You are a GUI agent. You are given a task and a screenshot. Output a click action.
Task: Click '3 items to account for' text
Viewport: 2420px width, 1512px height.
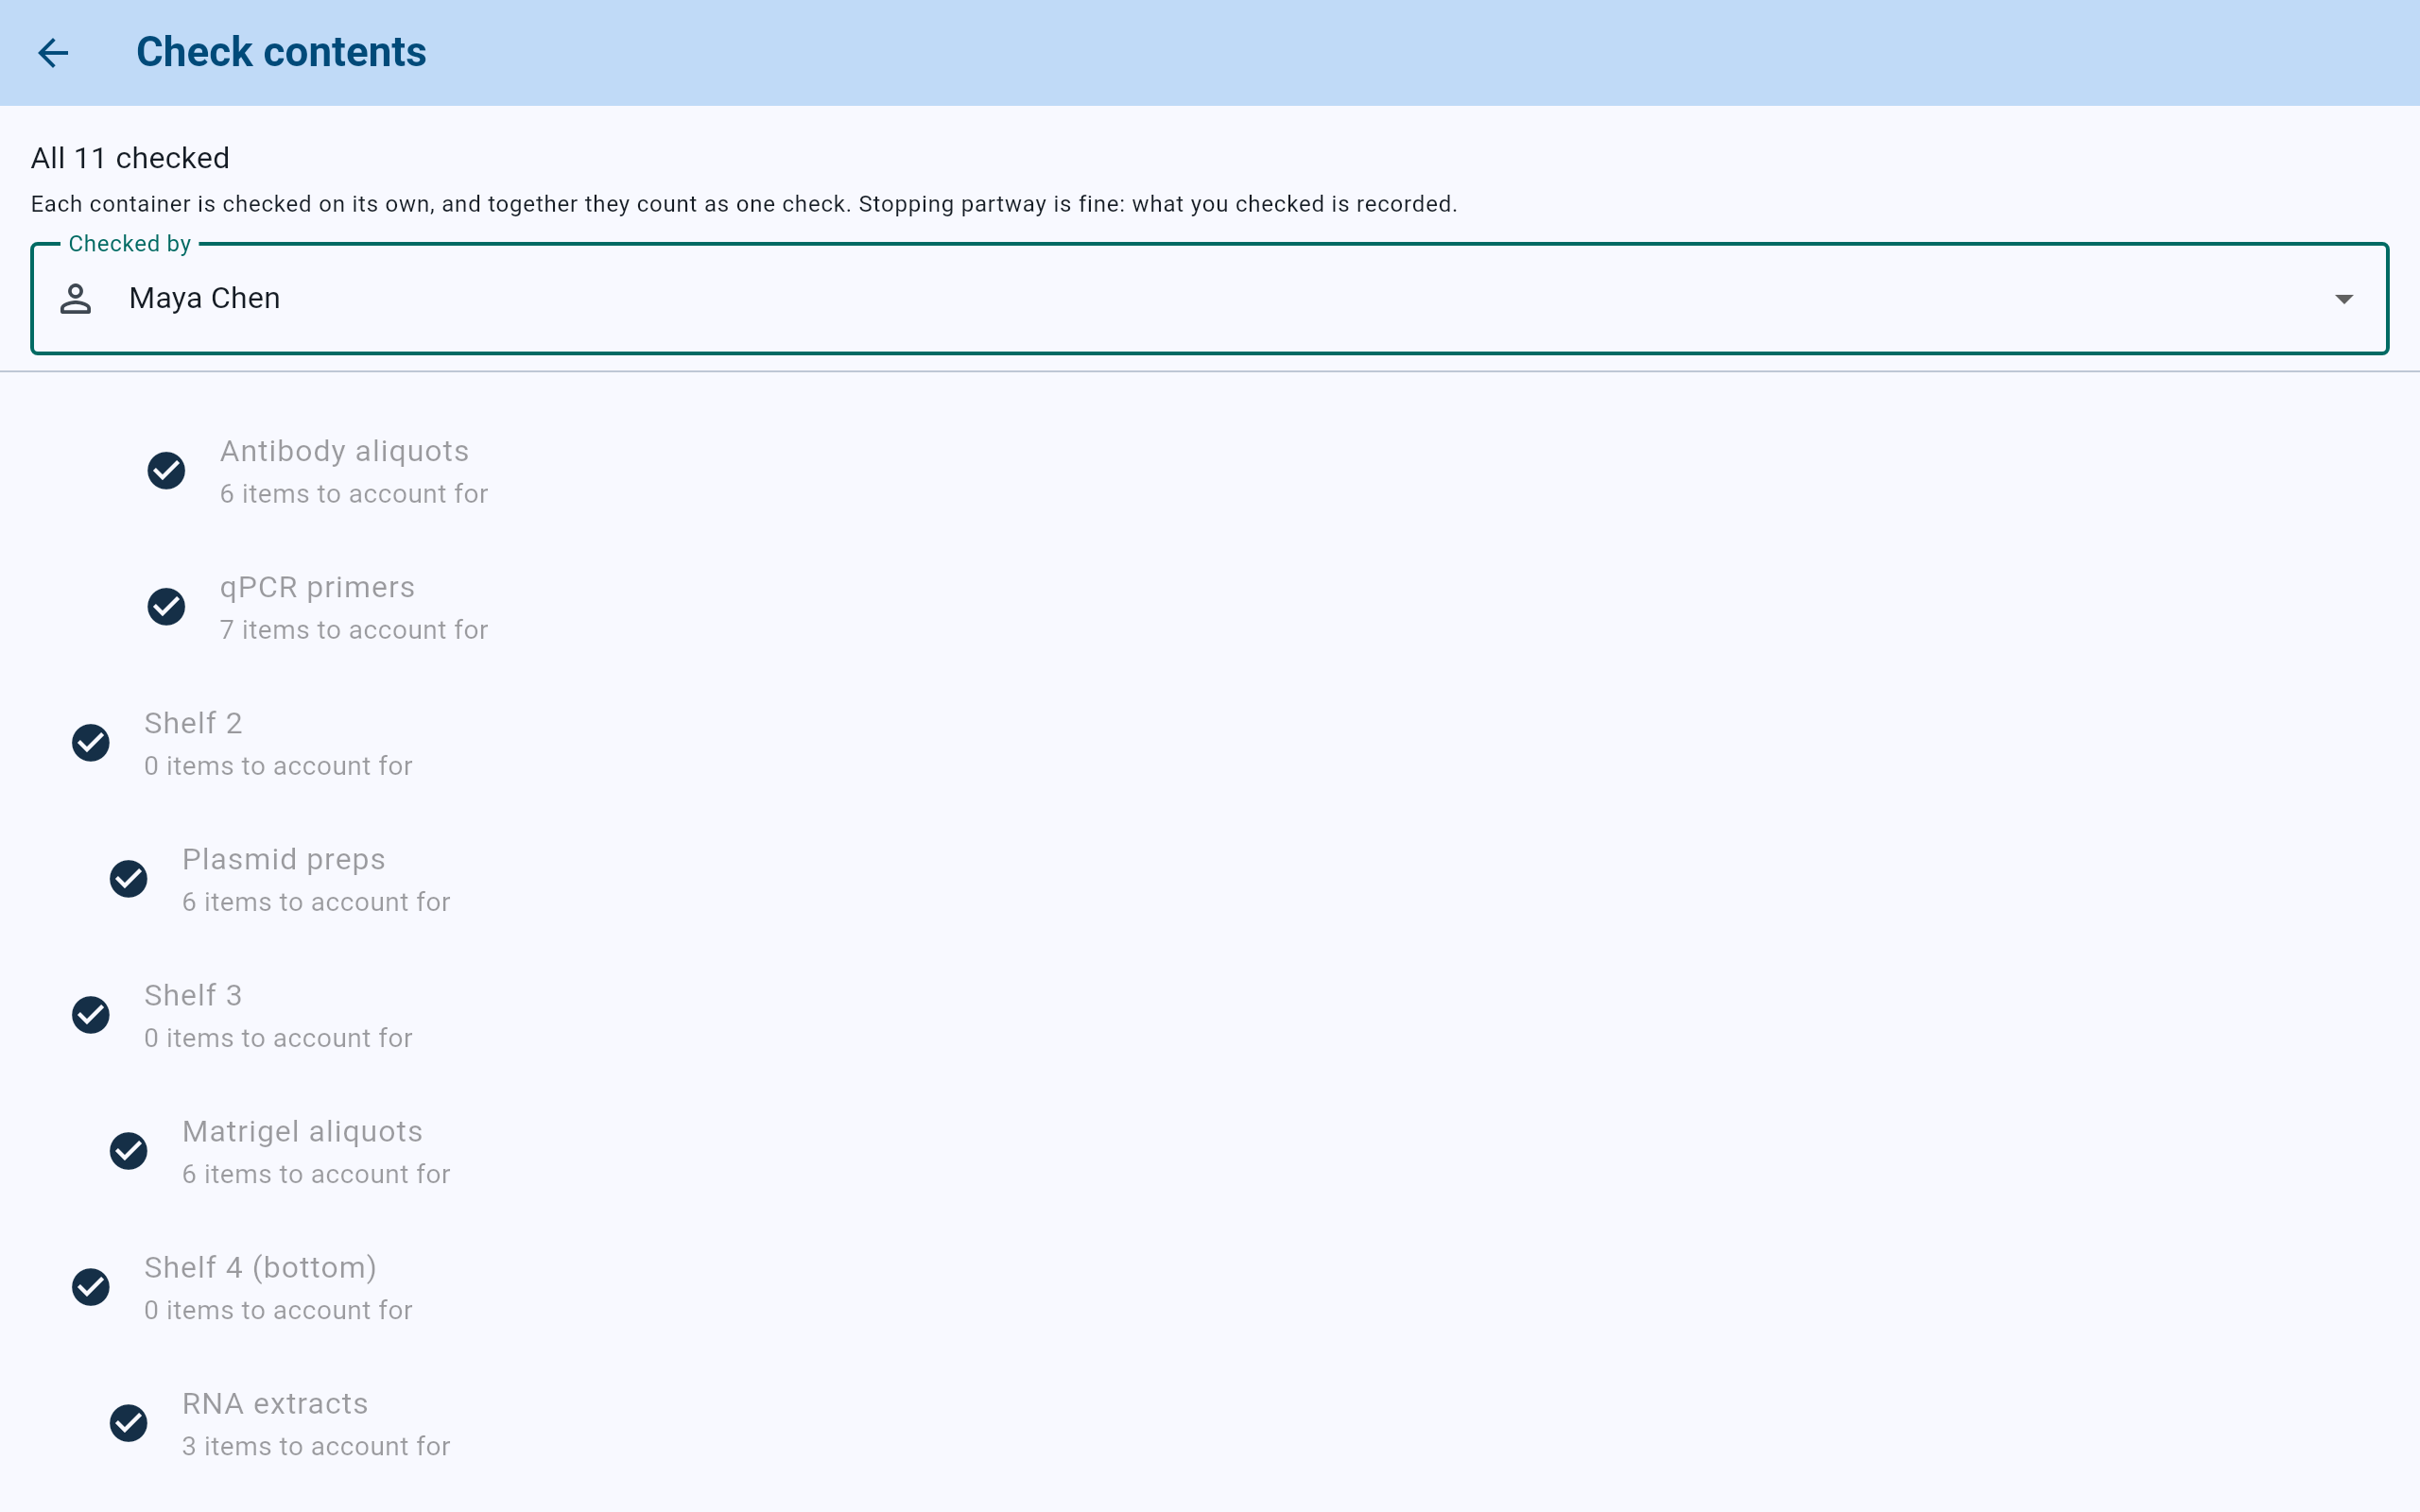pos(316,1446)
